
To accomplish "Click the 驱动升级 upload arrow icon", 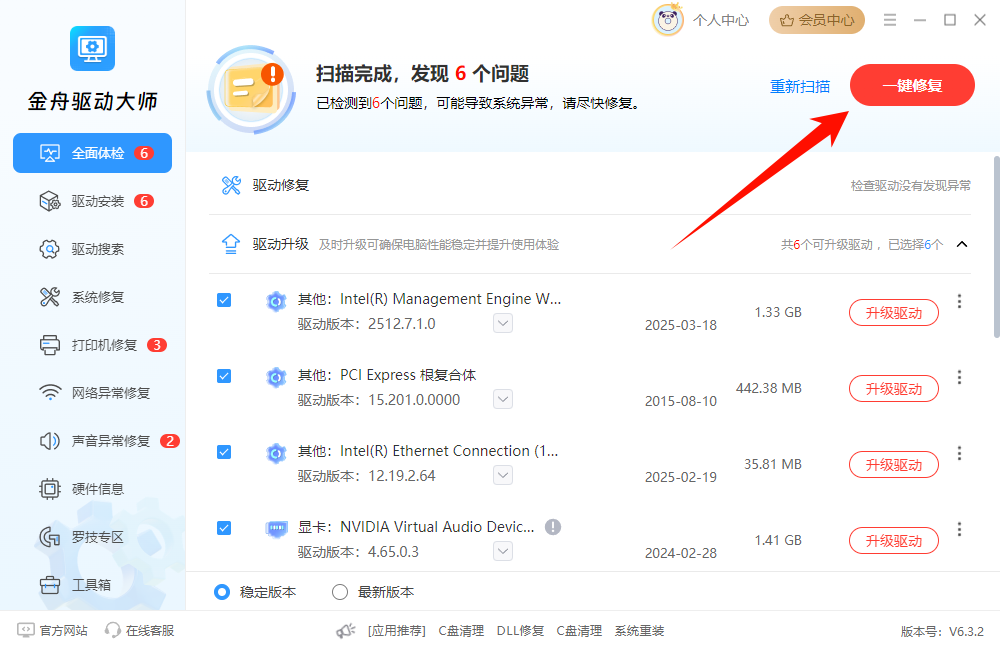I will pyautogui.click(x=231, y=244).
